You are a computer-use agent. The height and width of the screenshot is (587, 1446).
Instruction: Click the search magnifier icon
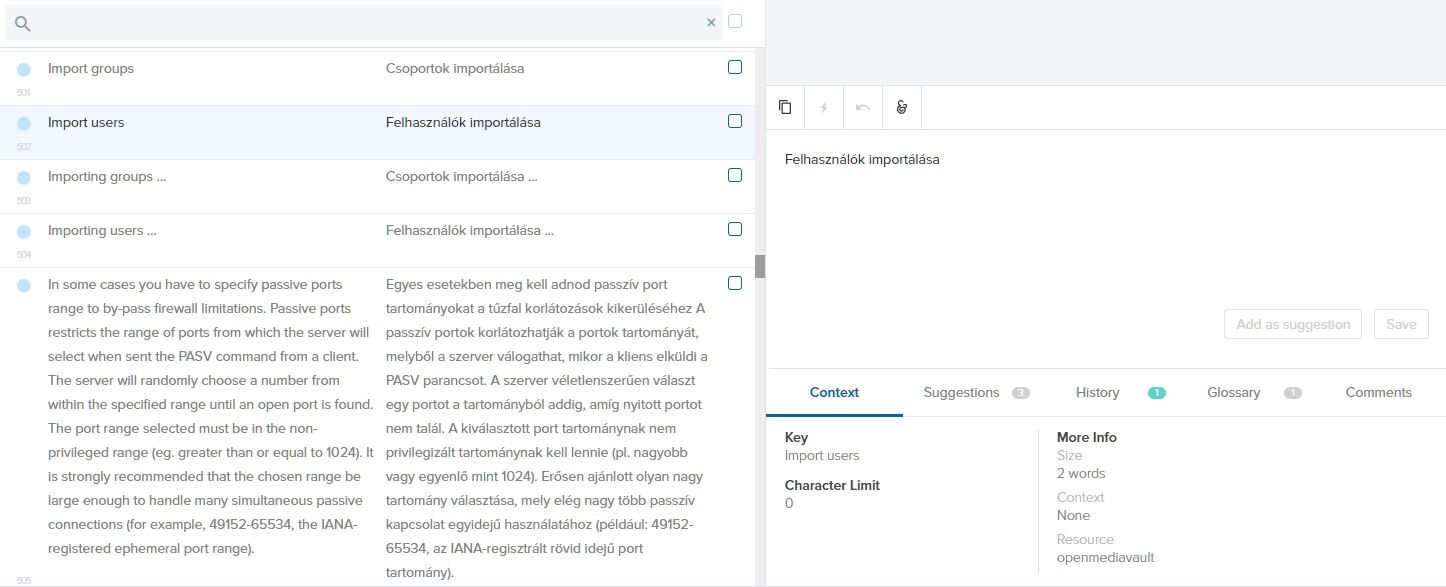[22, 23]
